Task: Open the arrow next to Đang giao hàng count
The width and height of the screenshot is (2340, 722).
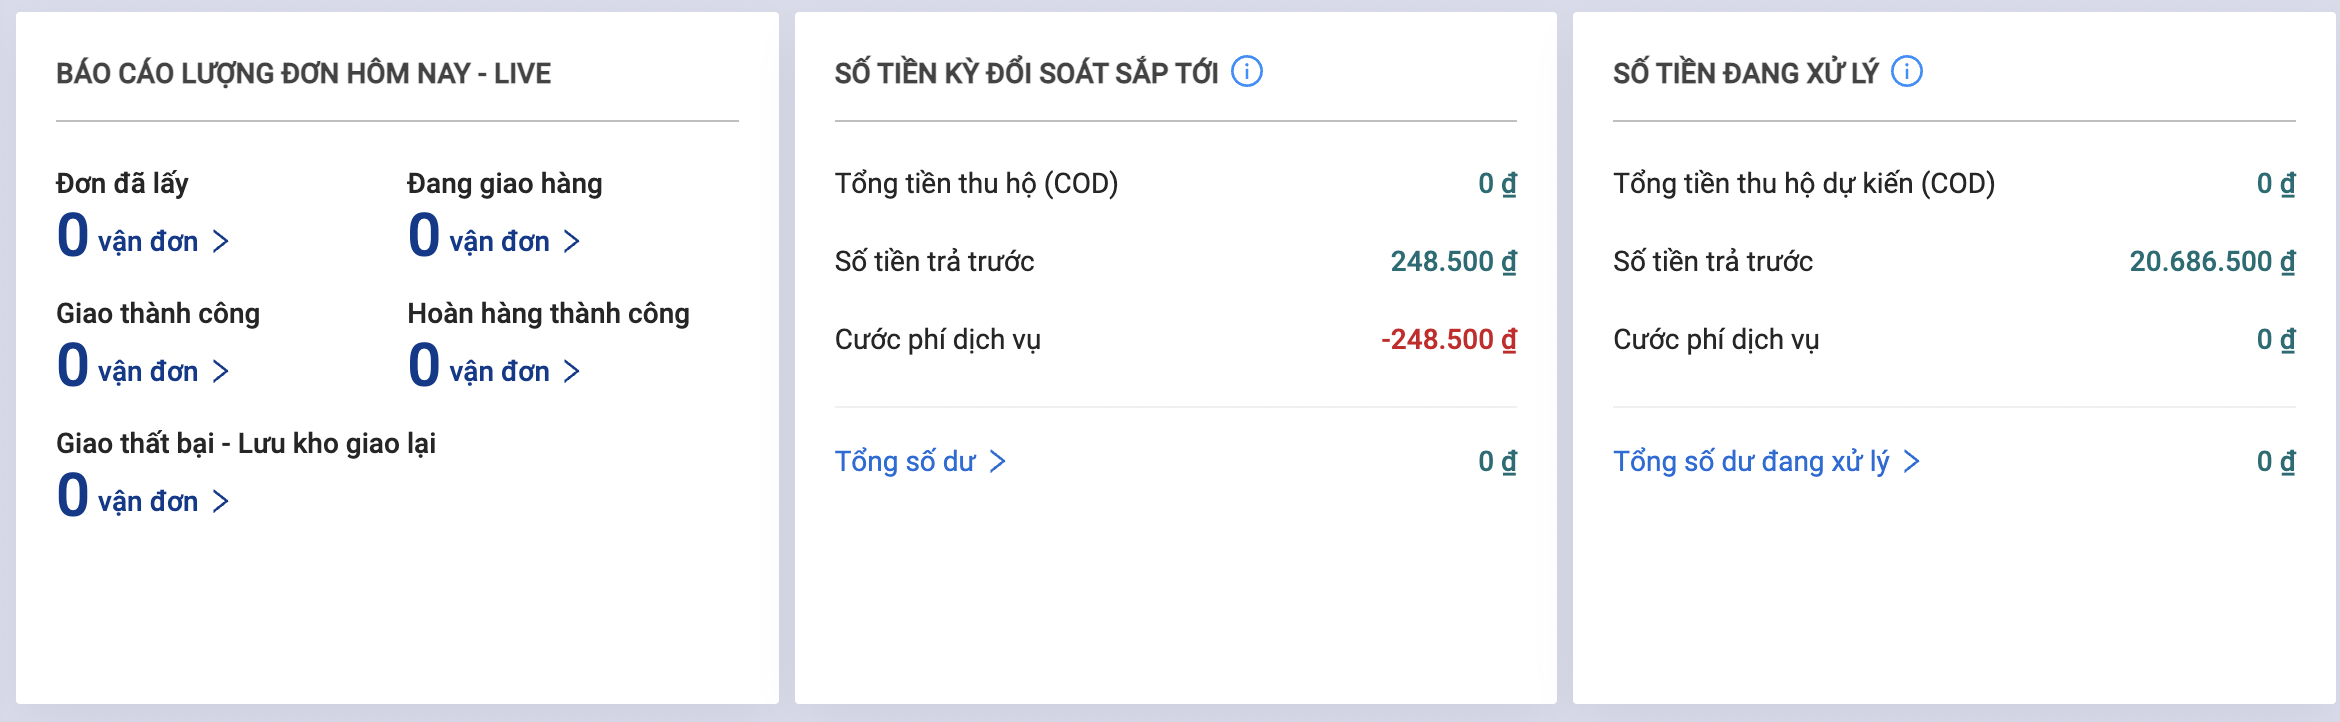Action: point(570,241)
